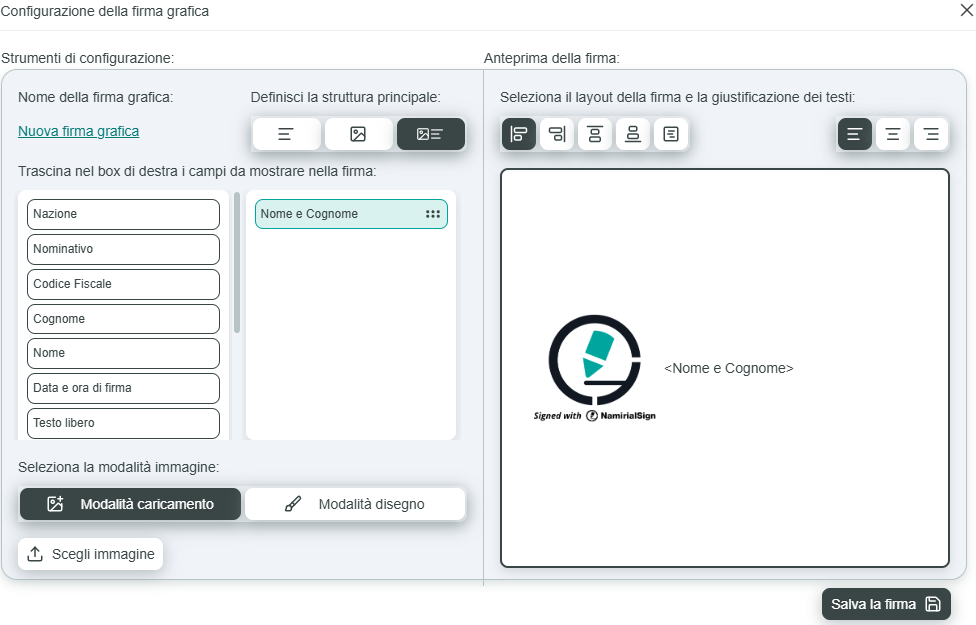Viewport: 976px width, 625px height.
Task: Click the drag handle on Nome e Cognome
Action: (x=433, y=214)
